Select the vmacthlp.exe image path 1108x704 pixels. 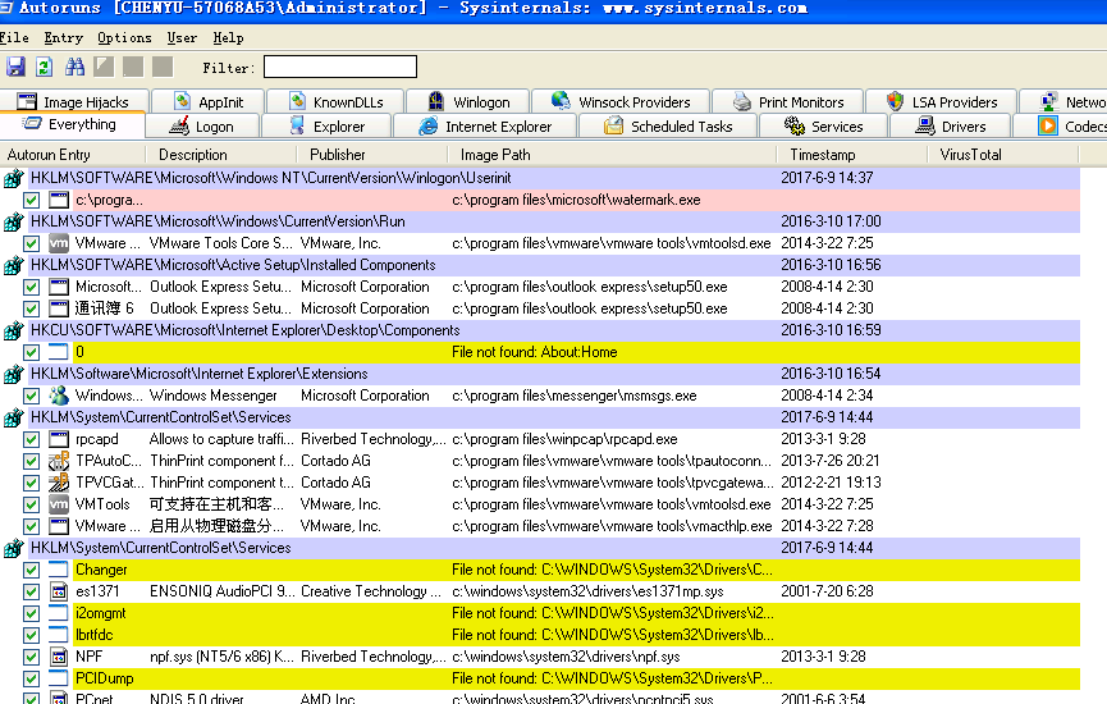[612, 527]
